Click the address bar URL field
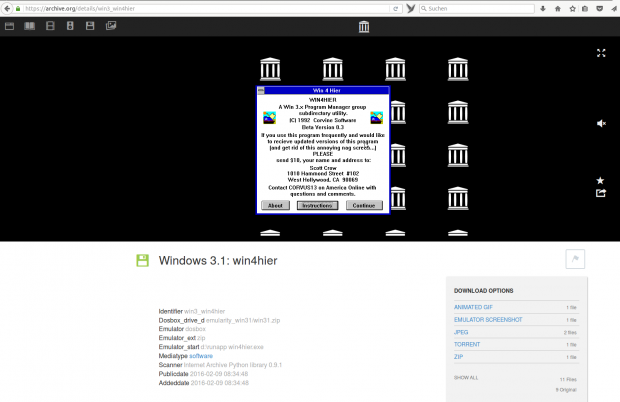 click(206, 8)
